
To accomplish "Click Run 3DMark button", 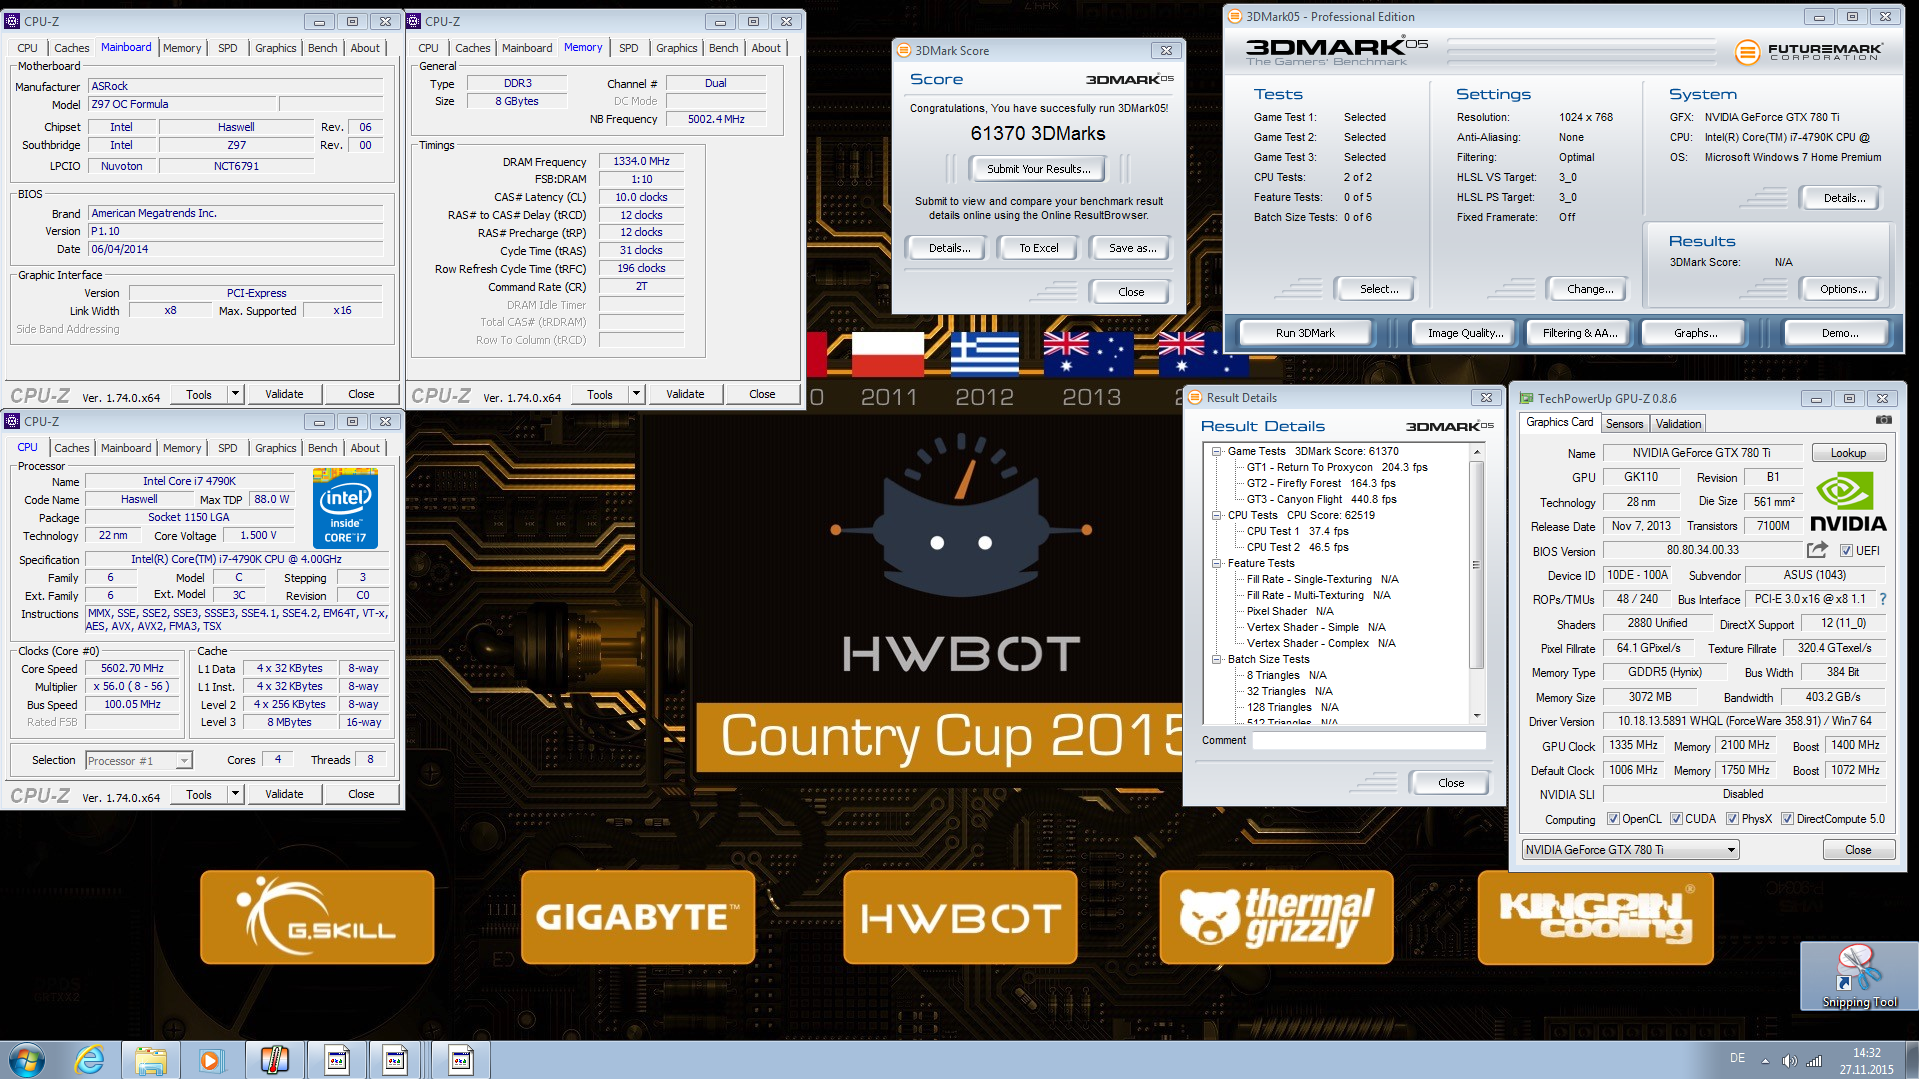I will [1305, 333].
